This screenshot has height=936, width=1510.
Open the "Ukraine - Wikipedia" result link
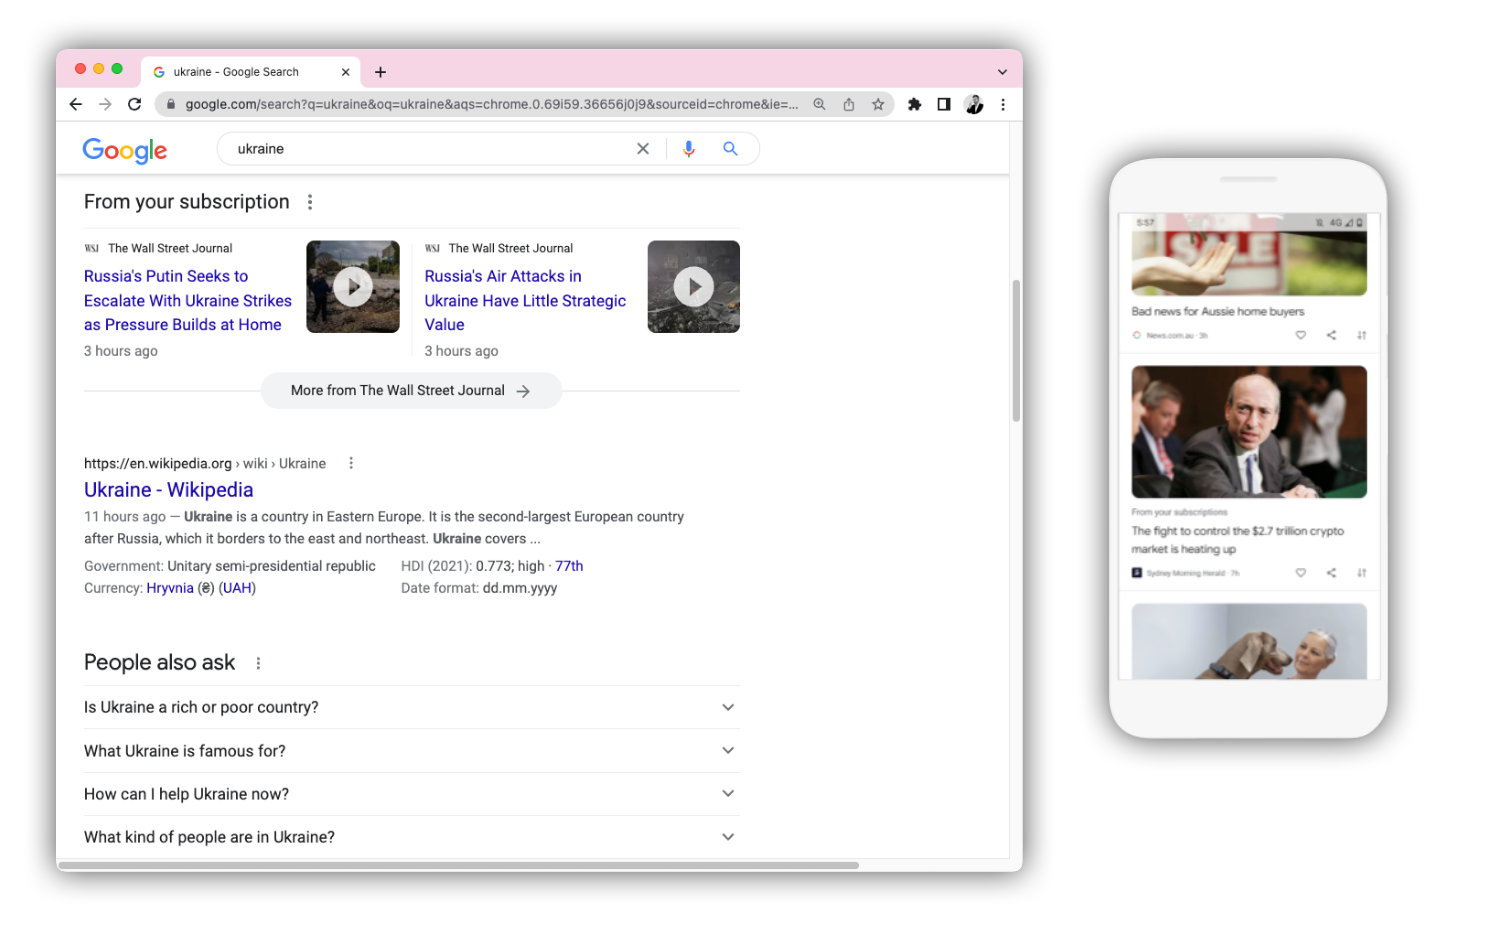(x=168, y=490)
